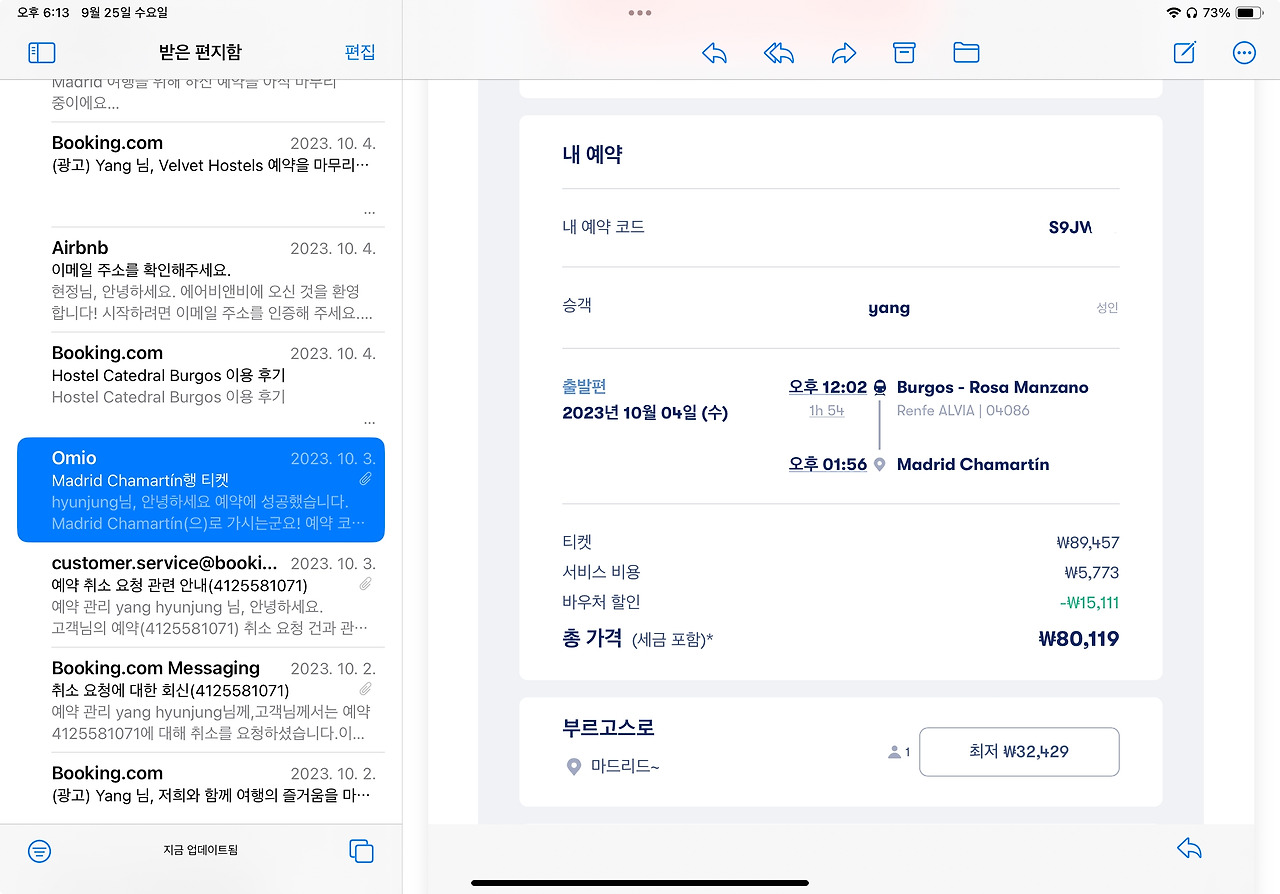Viewport: 1280px width, 894px height.
Task: Tap the 오후 12:02 departure time link
Action: click(x=828, y=387)
